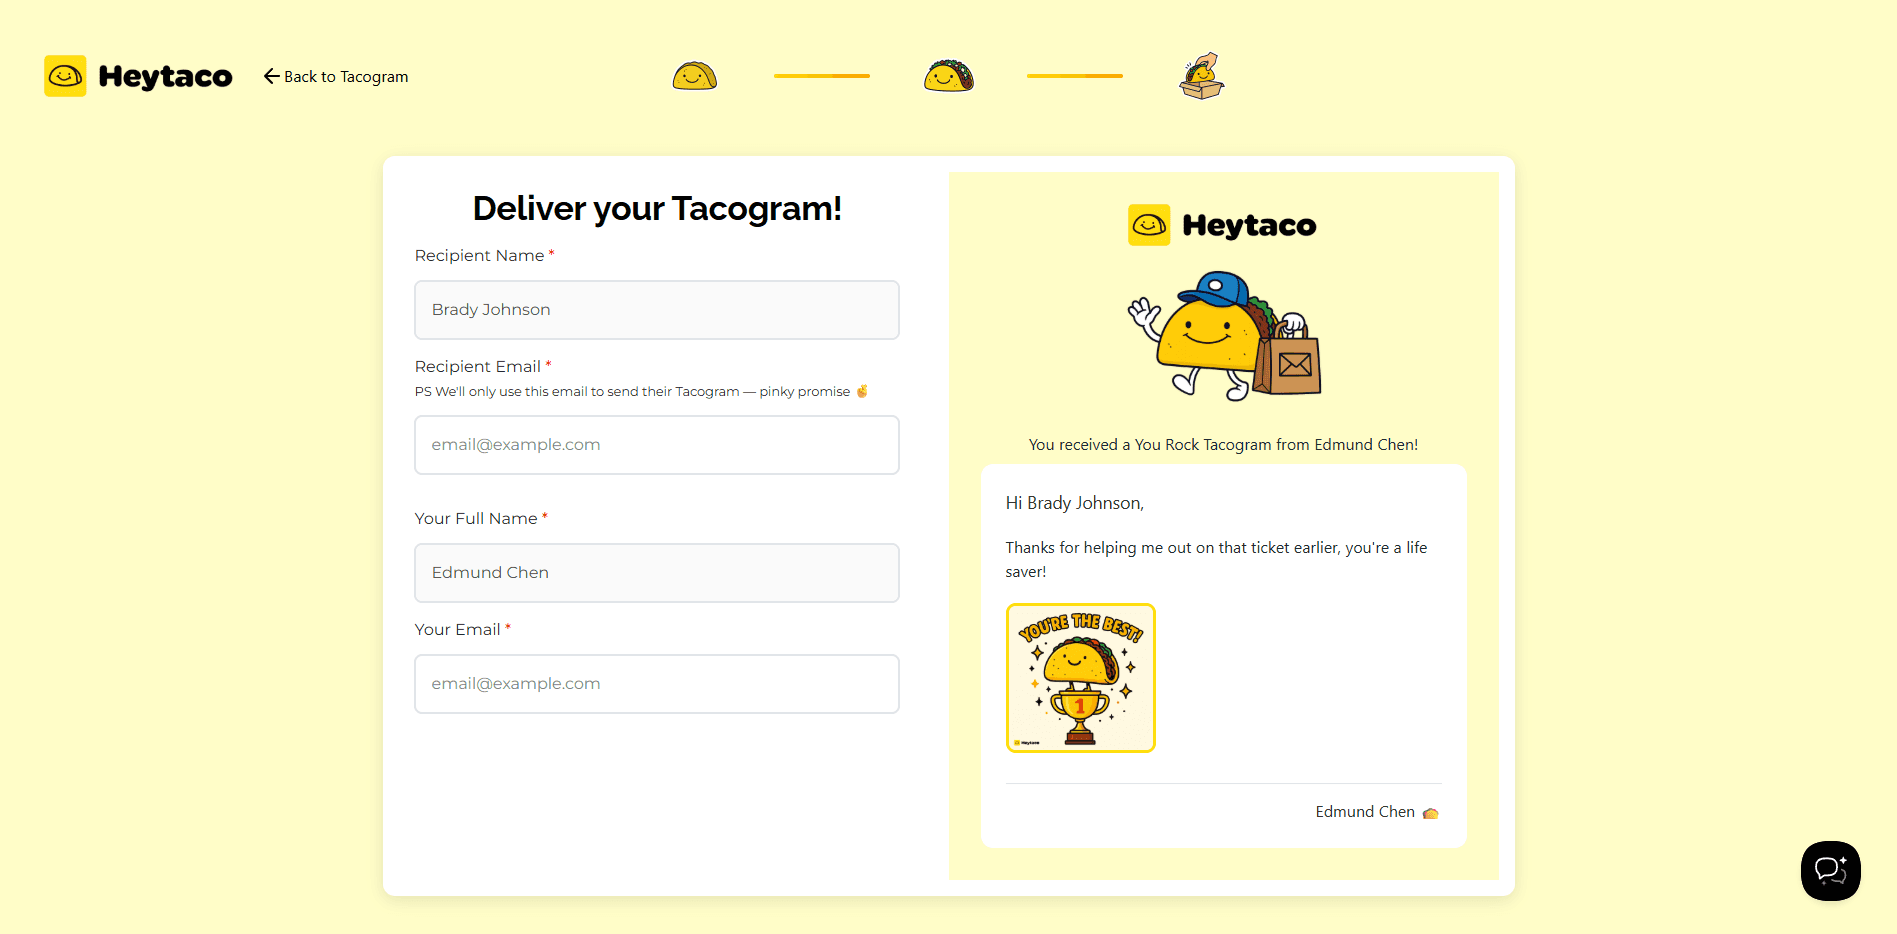The width and height of the screenshot is (1897, 934).
Task: Click the You're The Best taco sticker thumbnail
Action: coord(1081,678)
